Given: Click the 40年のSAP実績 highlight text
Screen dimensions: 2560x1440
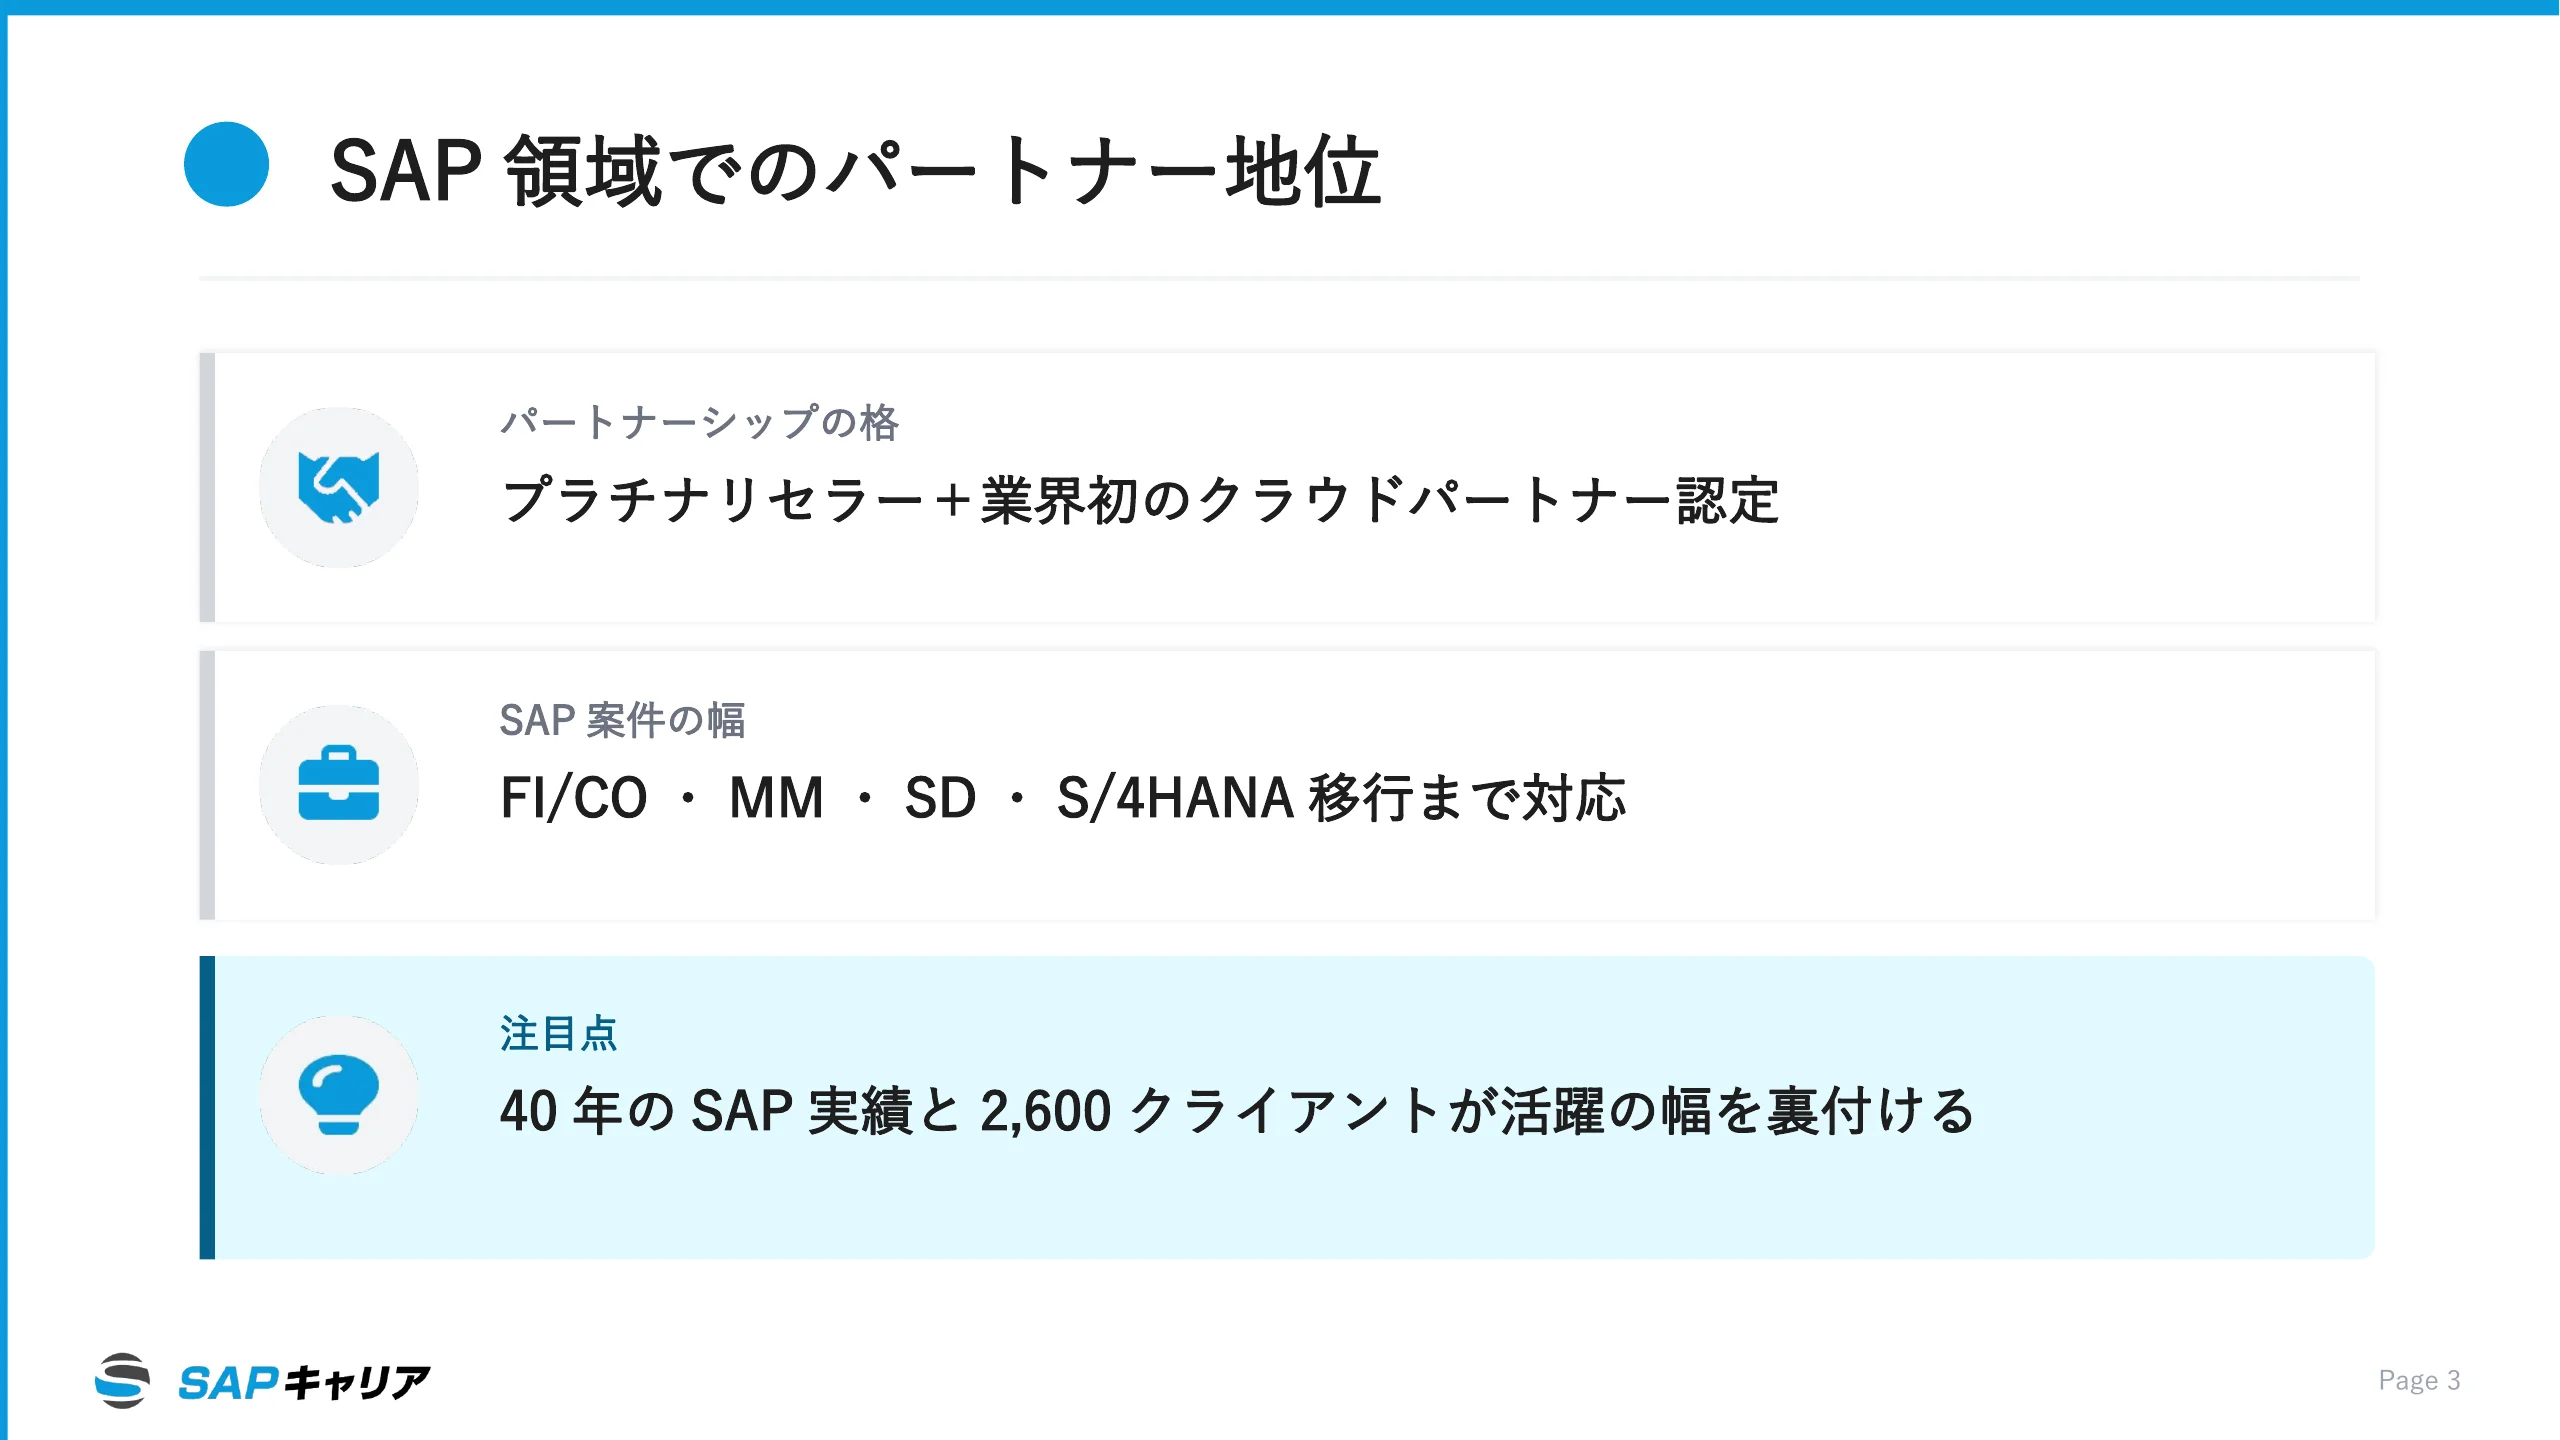Looking at the screenshot, I should (1237, 1110).
